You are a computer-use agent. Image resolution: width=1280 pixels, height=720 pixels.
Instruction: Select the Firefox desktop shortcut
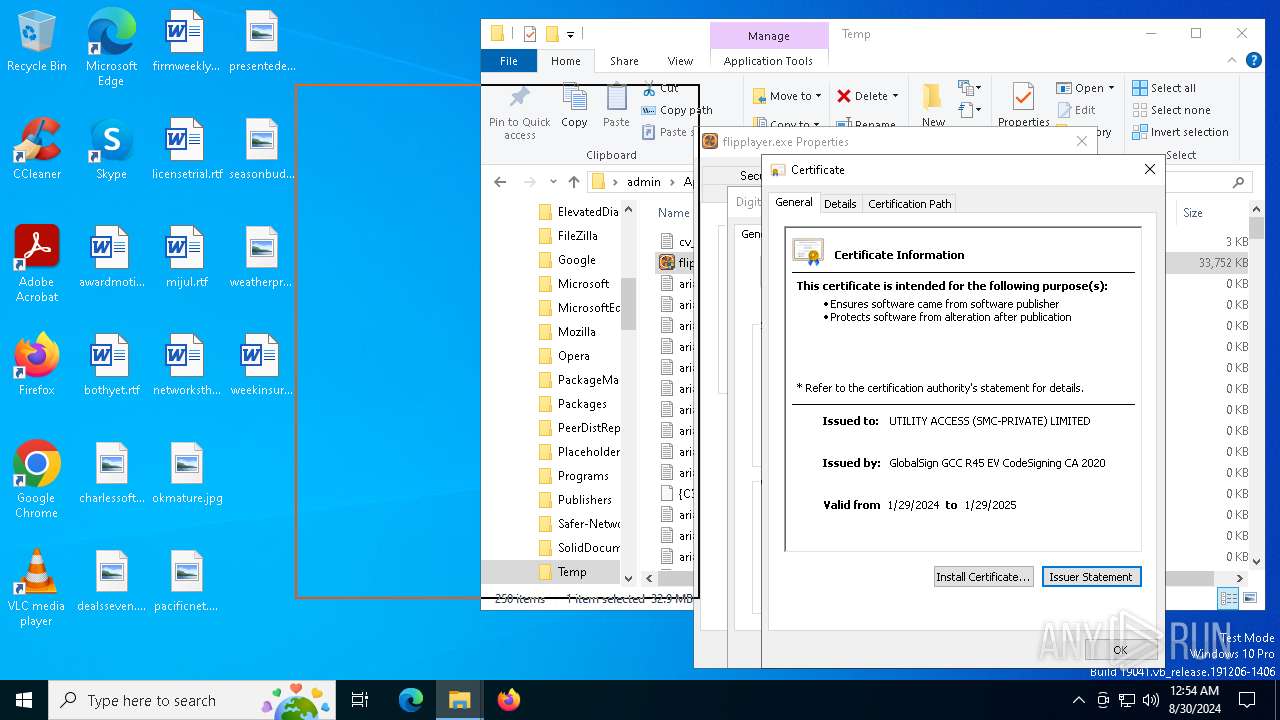[36, 365]
